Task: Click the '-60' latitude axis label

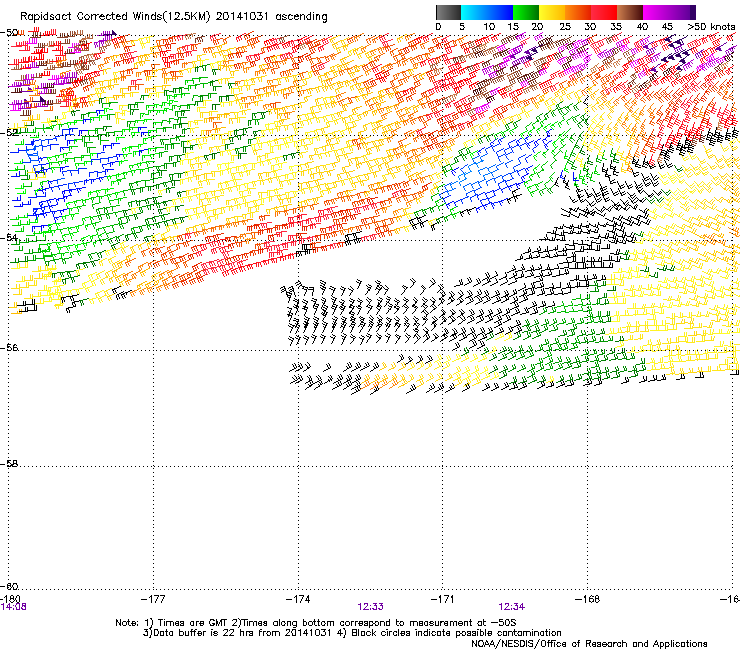Action: [9, 586]
